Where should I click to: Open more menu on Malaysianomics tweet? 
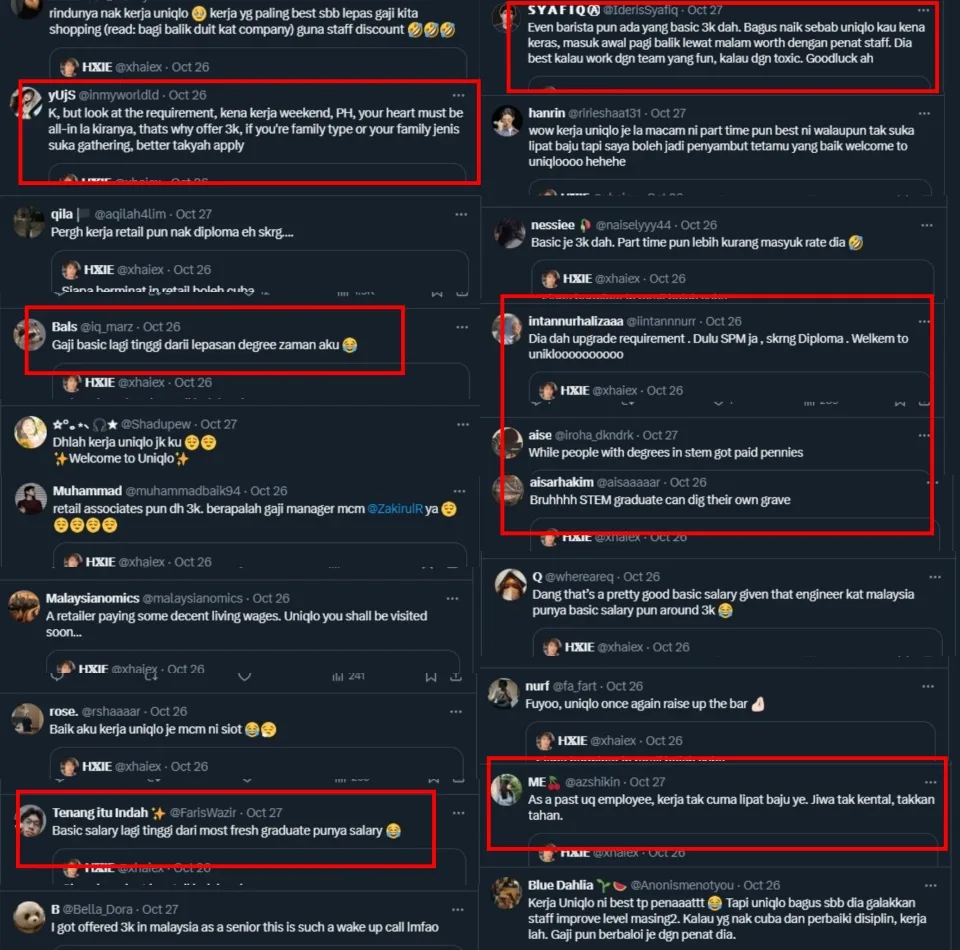452,599
